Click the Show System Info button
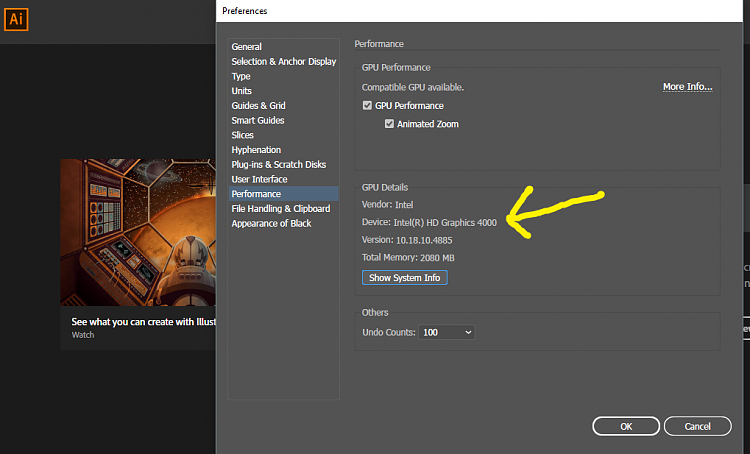This screenshot has width=750, height=454. (405, 277)
